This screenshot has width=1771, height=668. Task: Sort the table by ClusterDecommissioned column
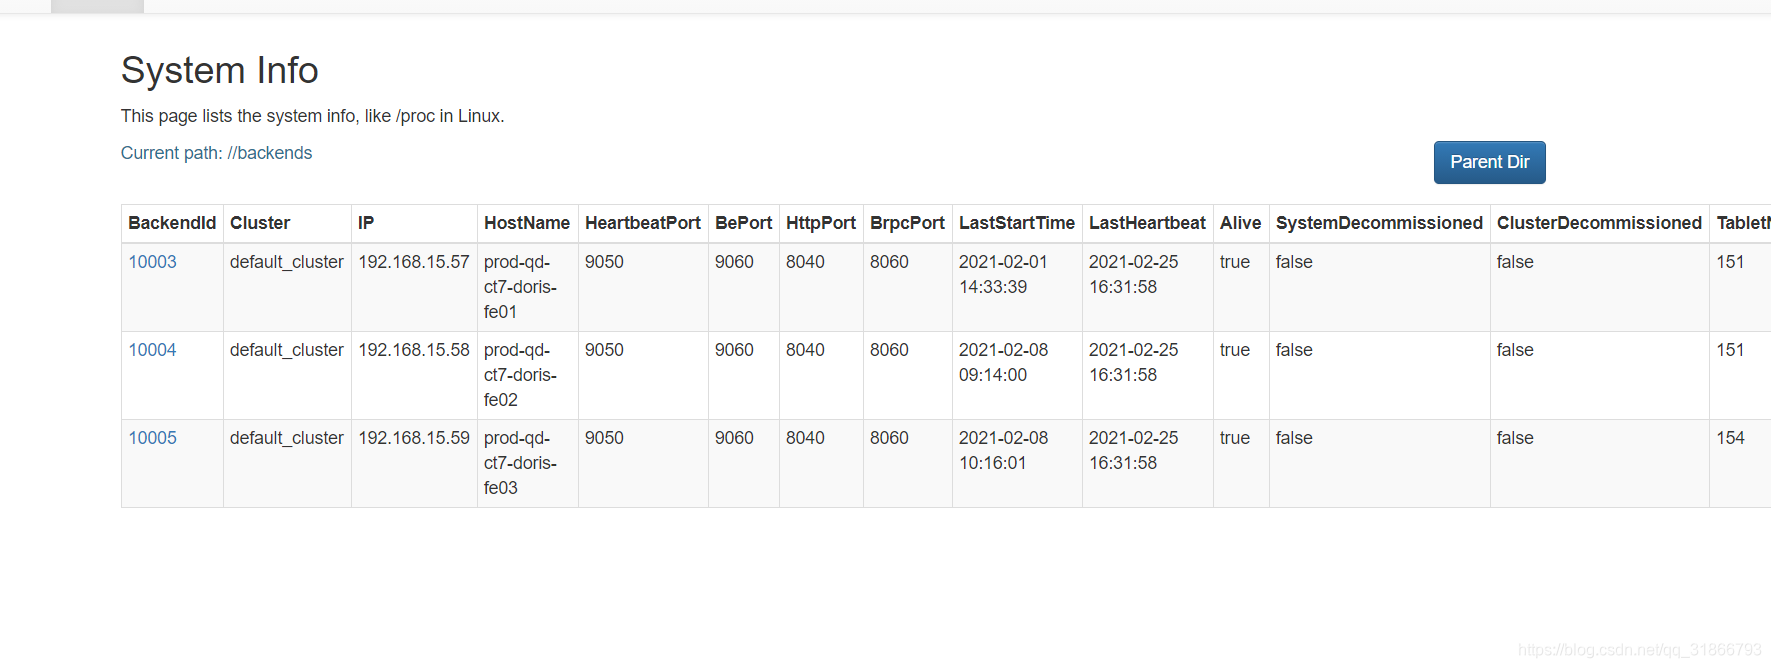coord(1598,222)
